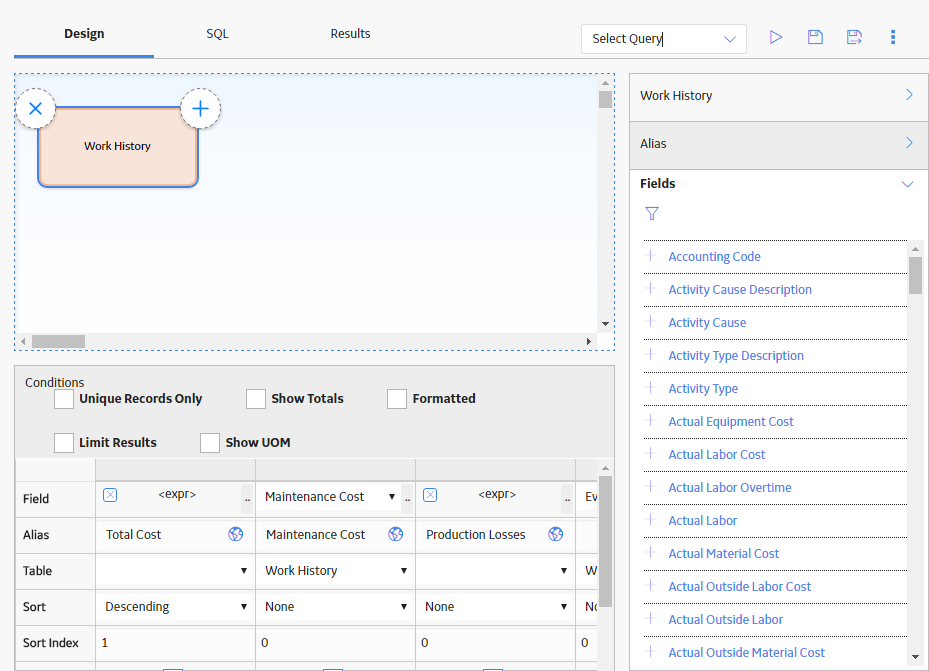The width and height of the screenshot is (929, 671).
Task: Remove Work History node with X icon
Action: pyautogui.click(x=36, y=108)
